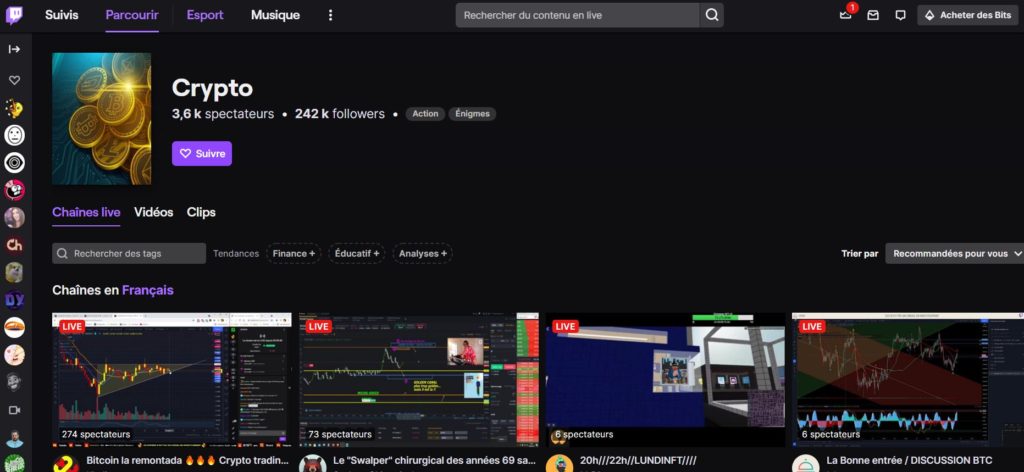1024x472 pixels.
Task: Add the Éducatif tag filter
Action: pyautogui.click(x=357, y=254)
